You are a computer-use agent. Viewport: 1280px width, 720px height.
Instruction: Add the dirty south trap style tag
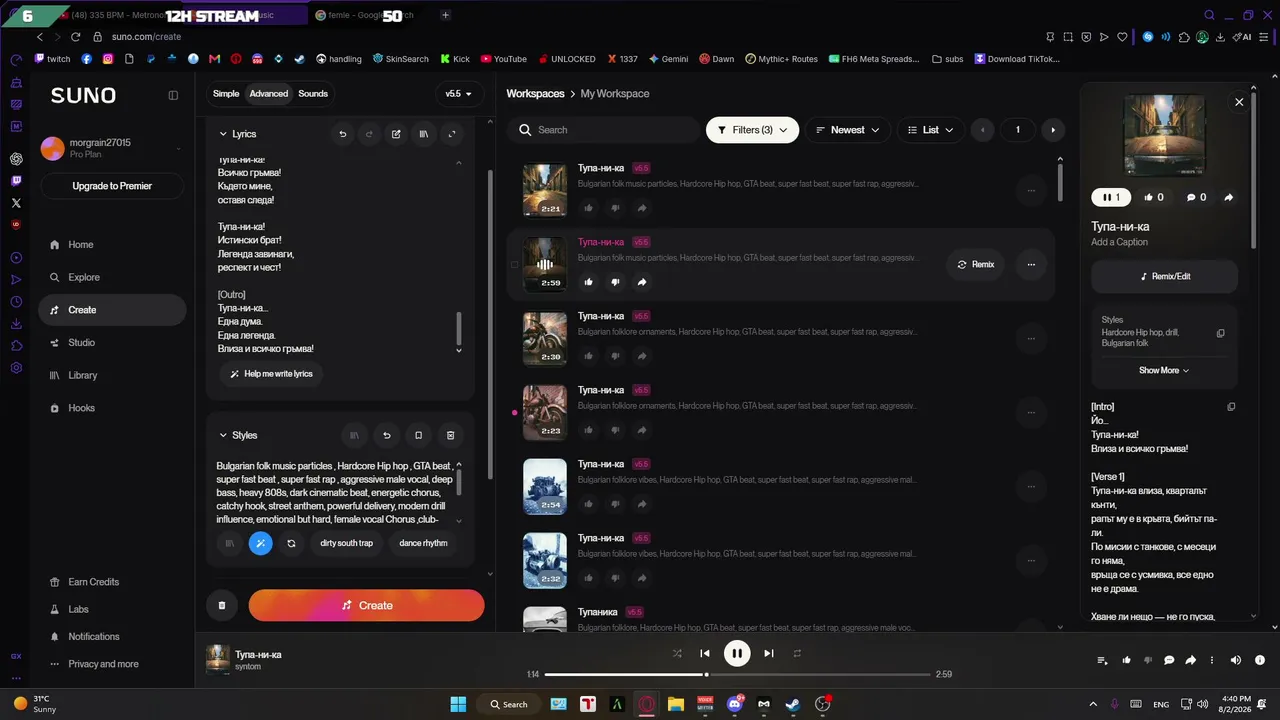click(346, 543)
